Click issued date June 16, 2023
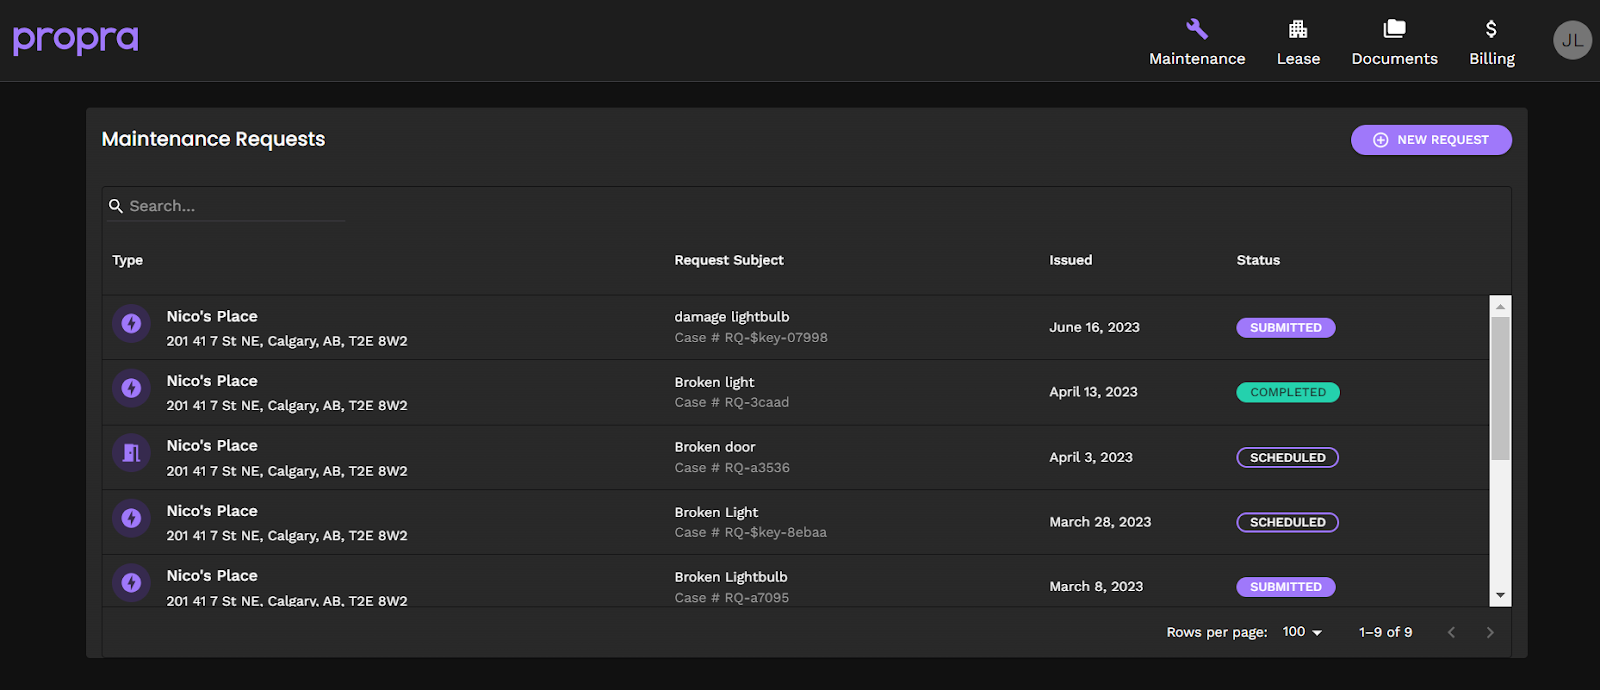The image size is (1600, 690). 1094,327
